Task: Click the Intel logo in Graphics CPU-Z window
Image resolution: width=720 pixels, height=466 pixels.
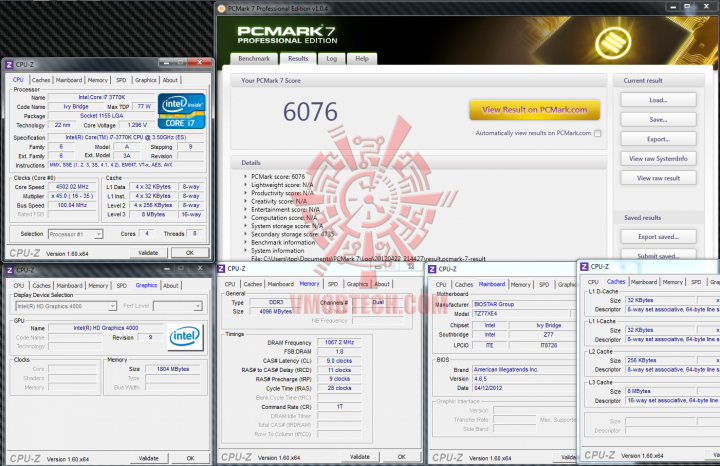Action: [185, 337]
